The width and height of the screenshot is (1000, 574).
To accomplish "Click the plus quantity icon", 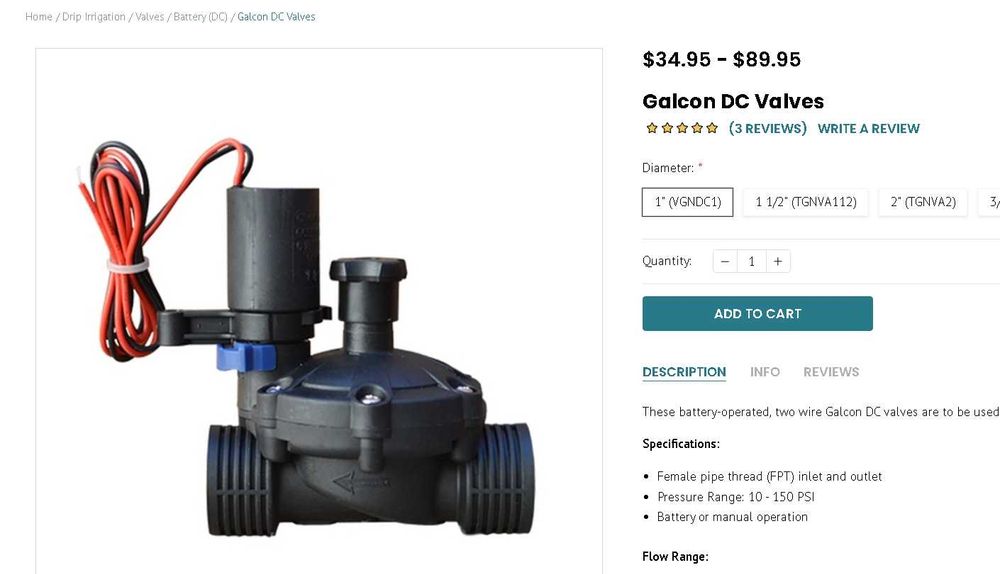I will coord(778,261).
